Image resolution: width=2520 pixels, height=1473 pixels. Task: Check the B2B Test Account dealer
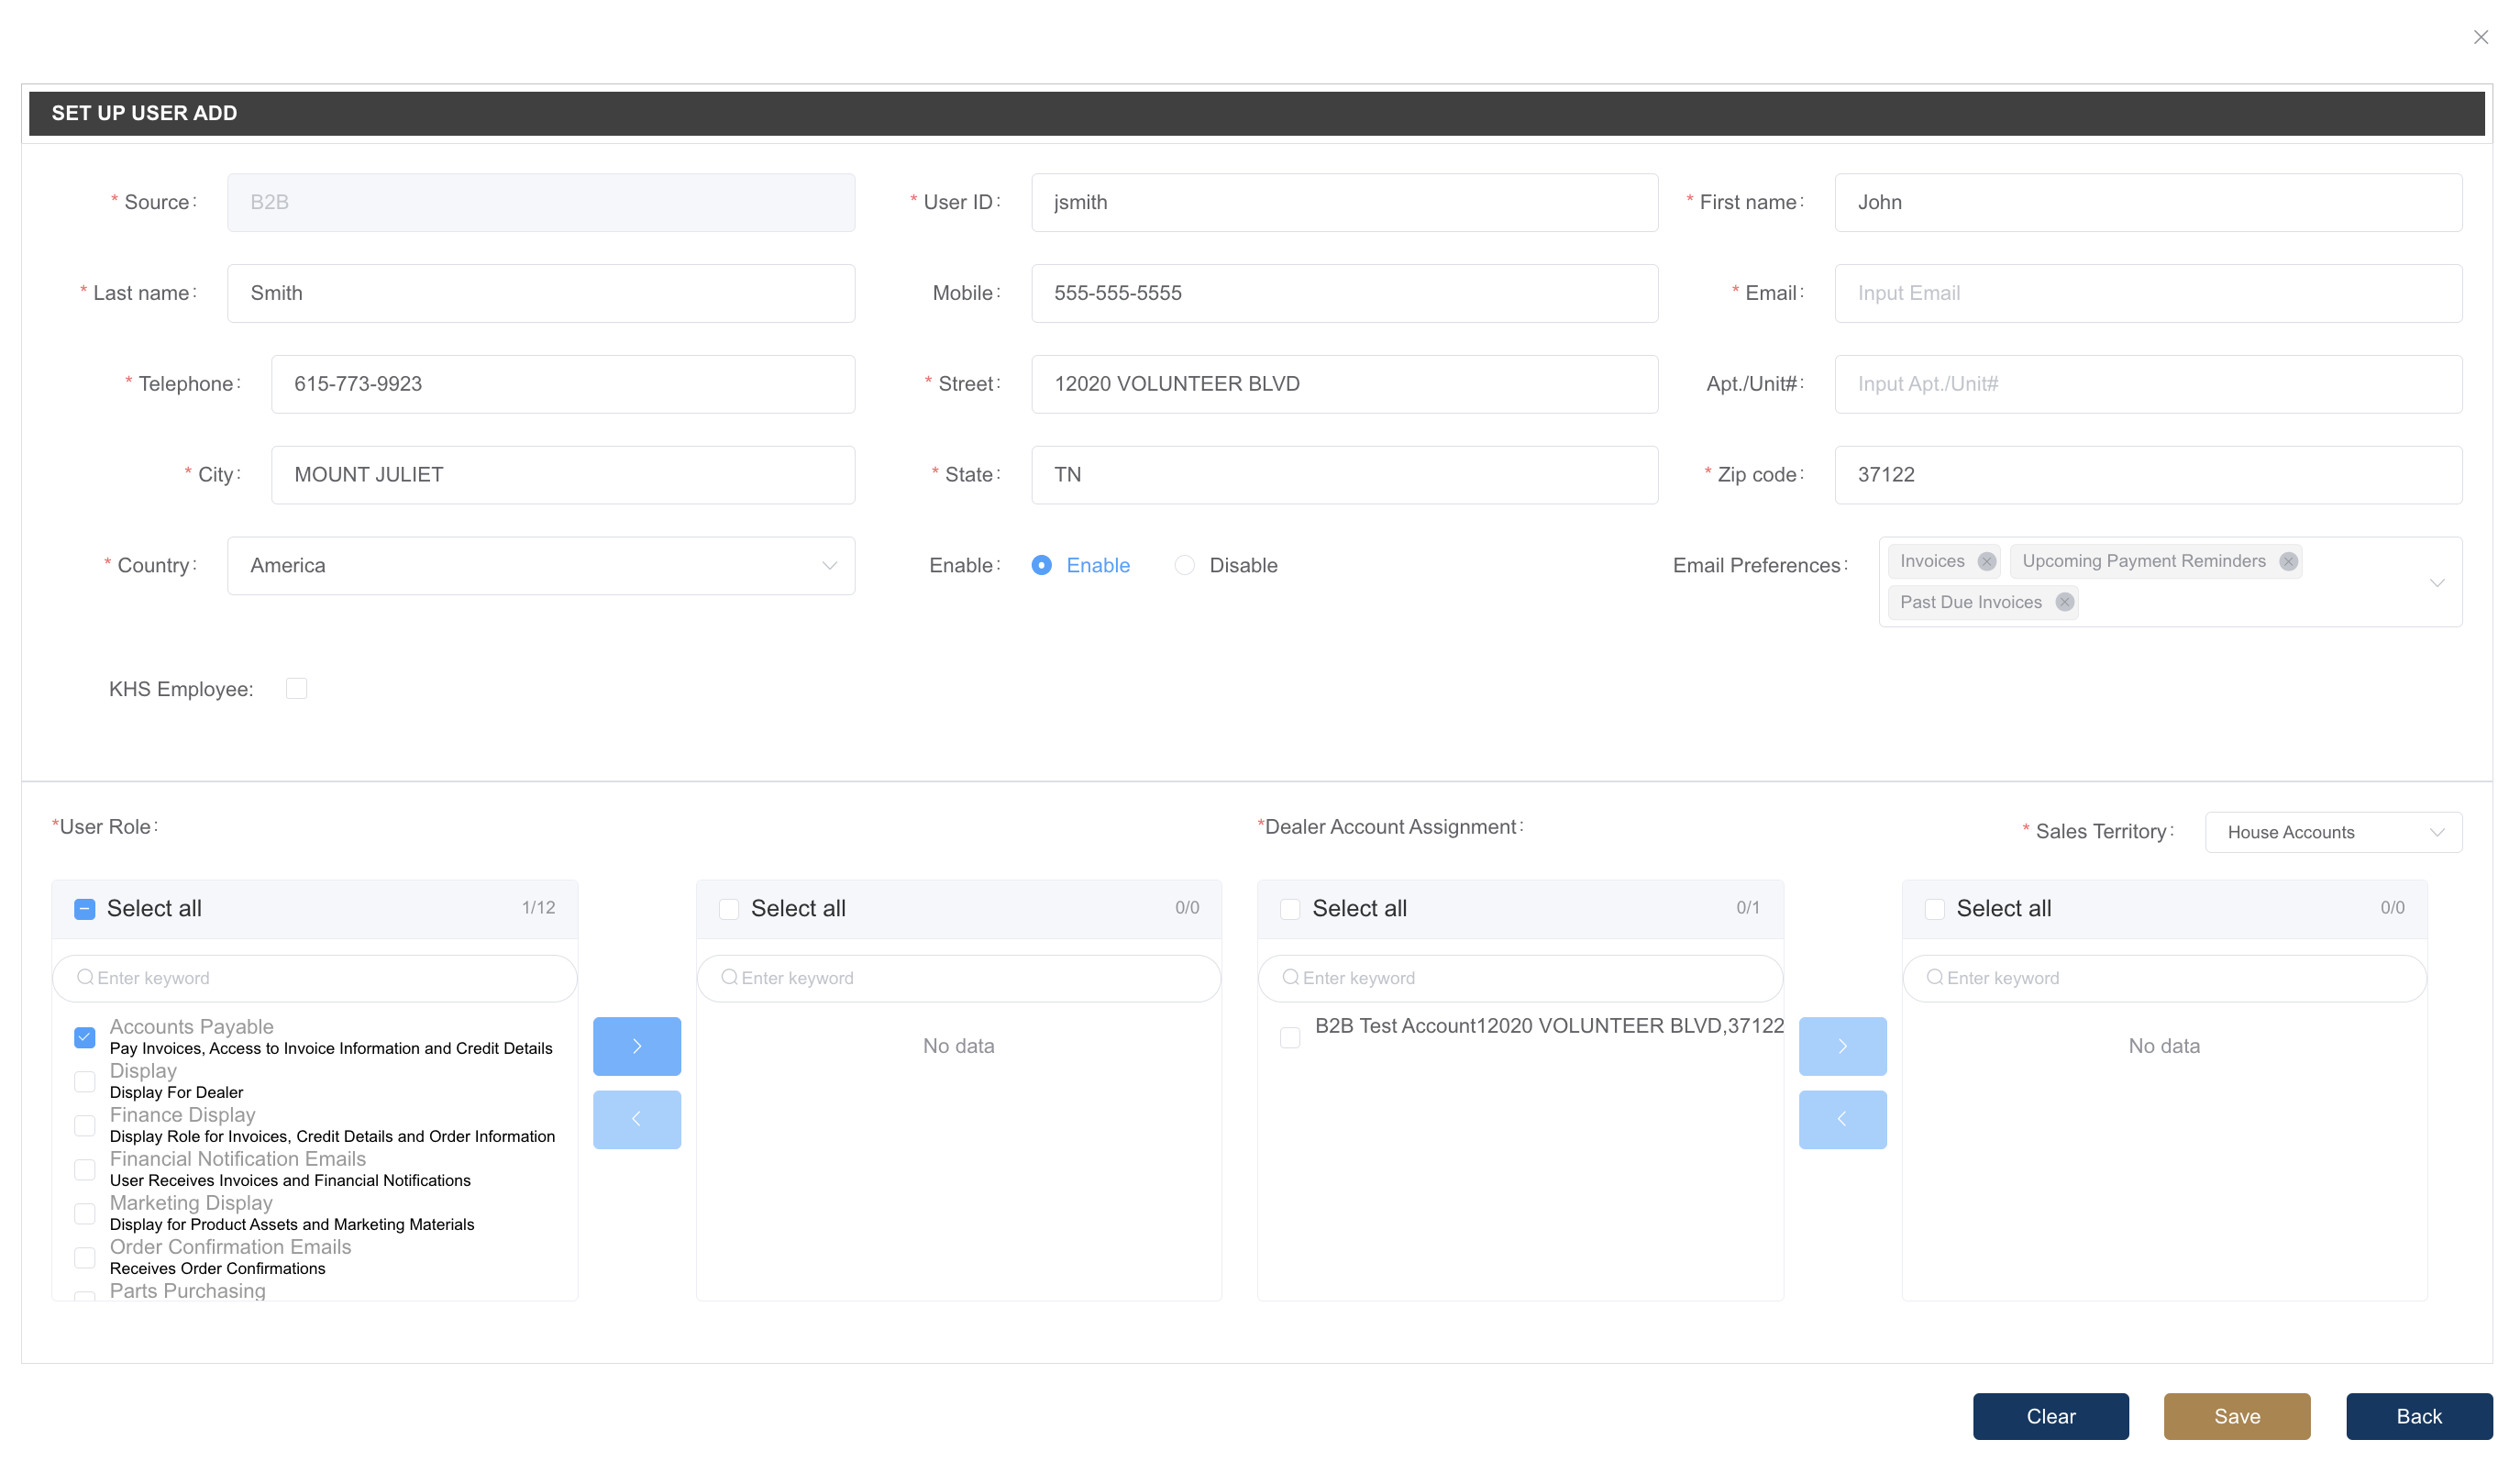[1290, 1037]
